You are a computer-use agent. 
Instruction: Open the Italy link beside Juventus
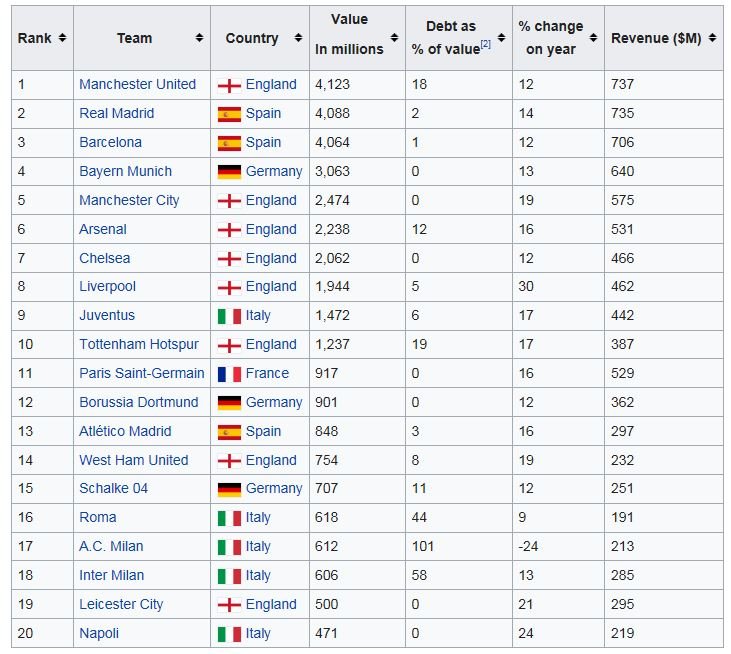258,316
